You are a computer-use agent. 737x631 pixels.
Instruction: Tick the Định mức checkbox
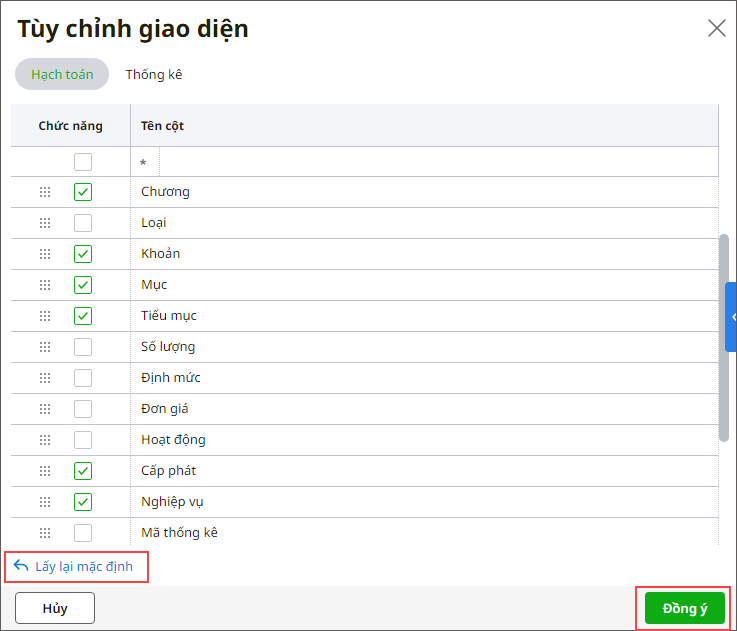click(x=83, y=378)
